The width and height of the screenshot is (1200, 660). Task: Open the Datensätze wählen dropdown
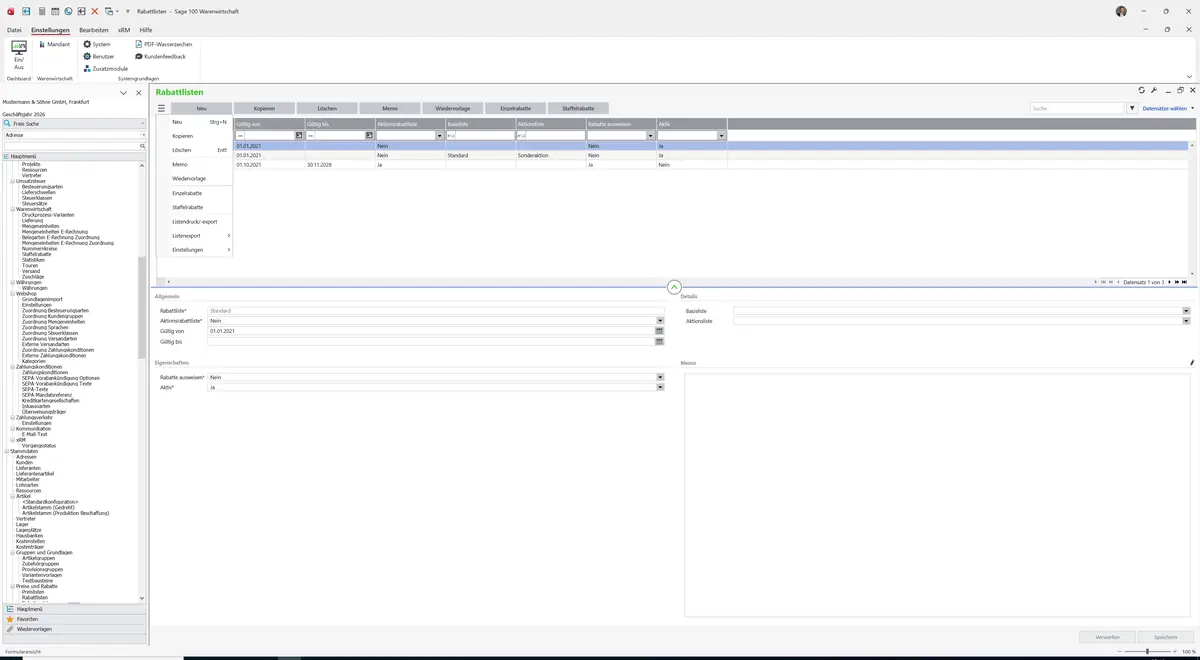1168,108
